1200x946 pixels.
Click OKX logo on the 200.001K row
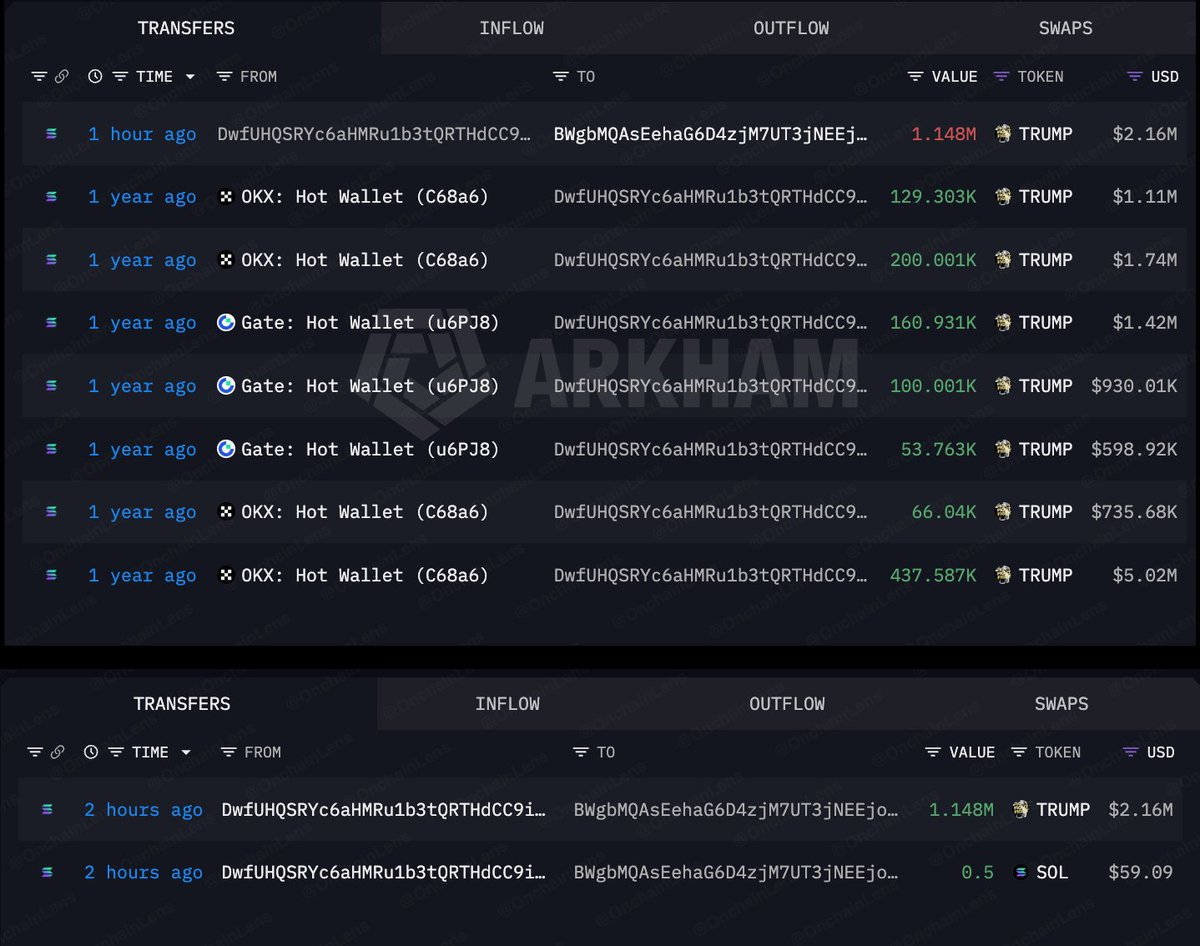pyautogui.click(x=226, y=260)
